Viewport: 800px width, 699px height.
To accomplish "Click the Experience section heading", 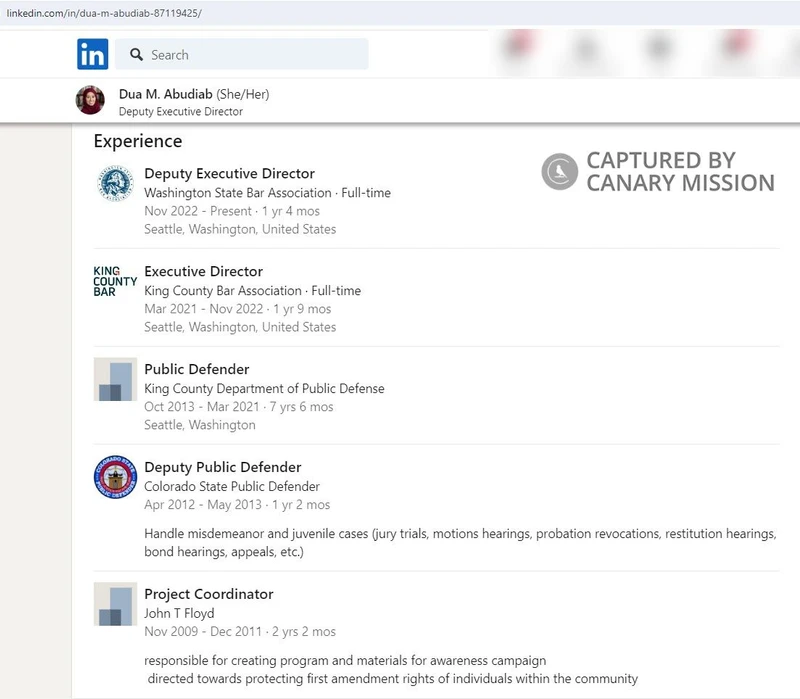I will point(138,141).
